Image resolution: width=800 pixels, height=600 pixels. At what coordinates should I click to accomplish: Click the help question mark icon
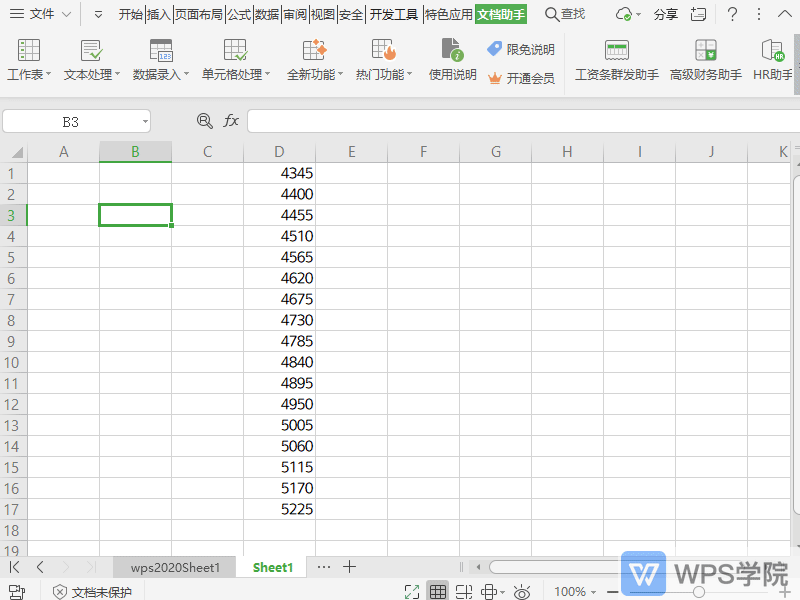tap(732, 14)
